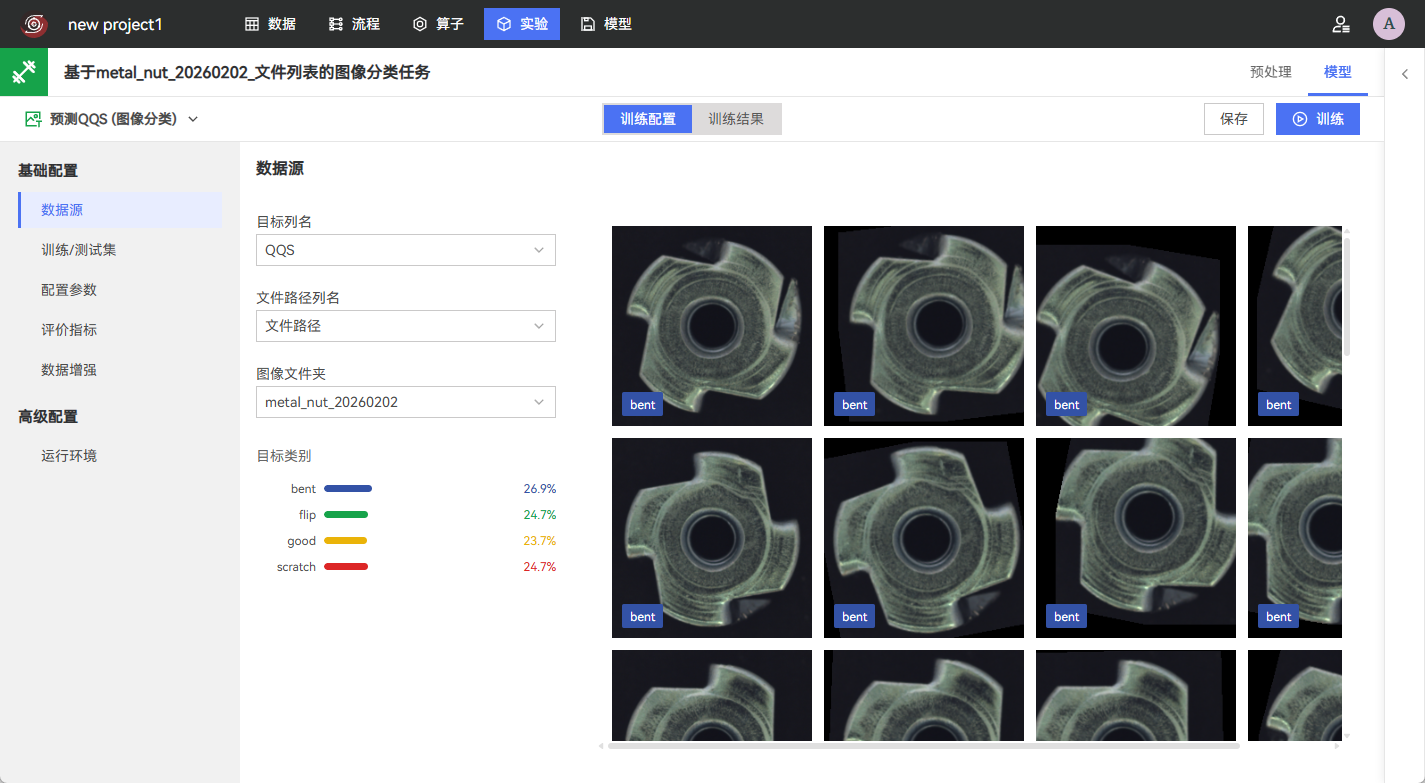Image resolution: width=1425 pixels, height=783 pixels.
Task: Open top-bar 模型 via its disk icon
Action: (588, 24)
